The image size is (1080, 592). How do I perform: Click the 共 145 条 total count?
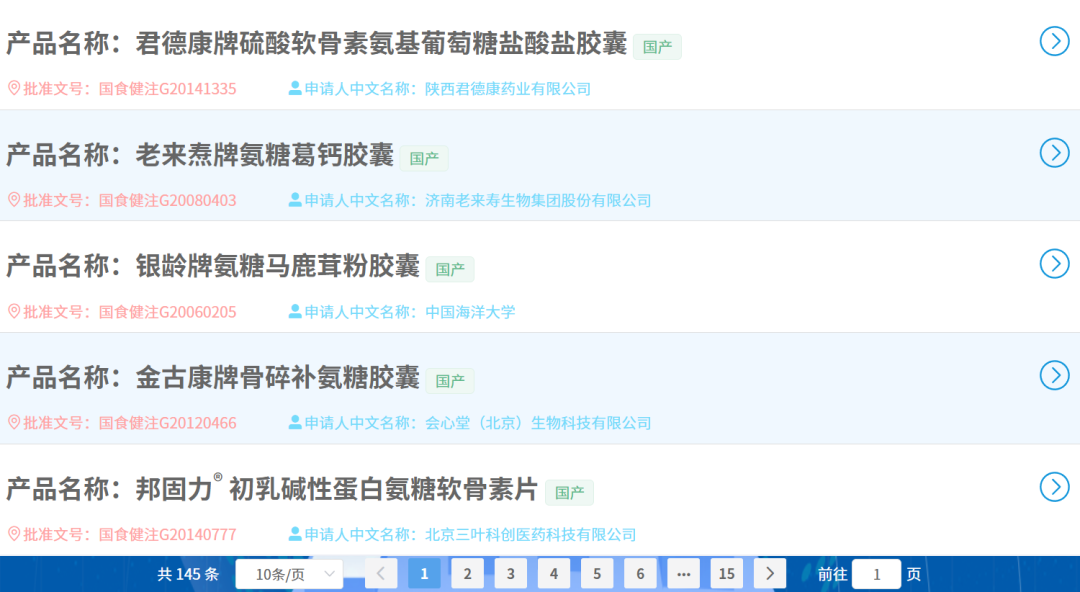188,574
